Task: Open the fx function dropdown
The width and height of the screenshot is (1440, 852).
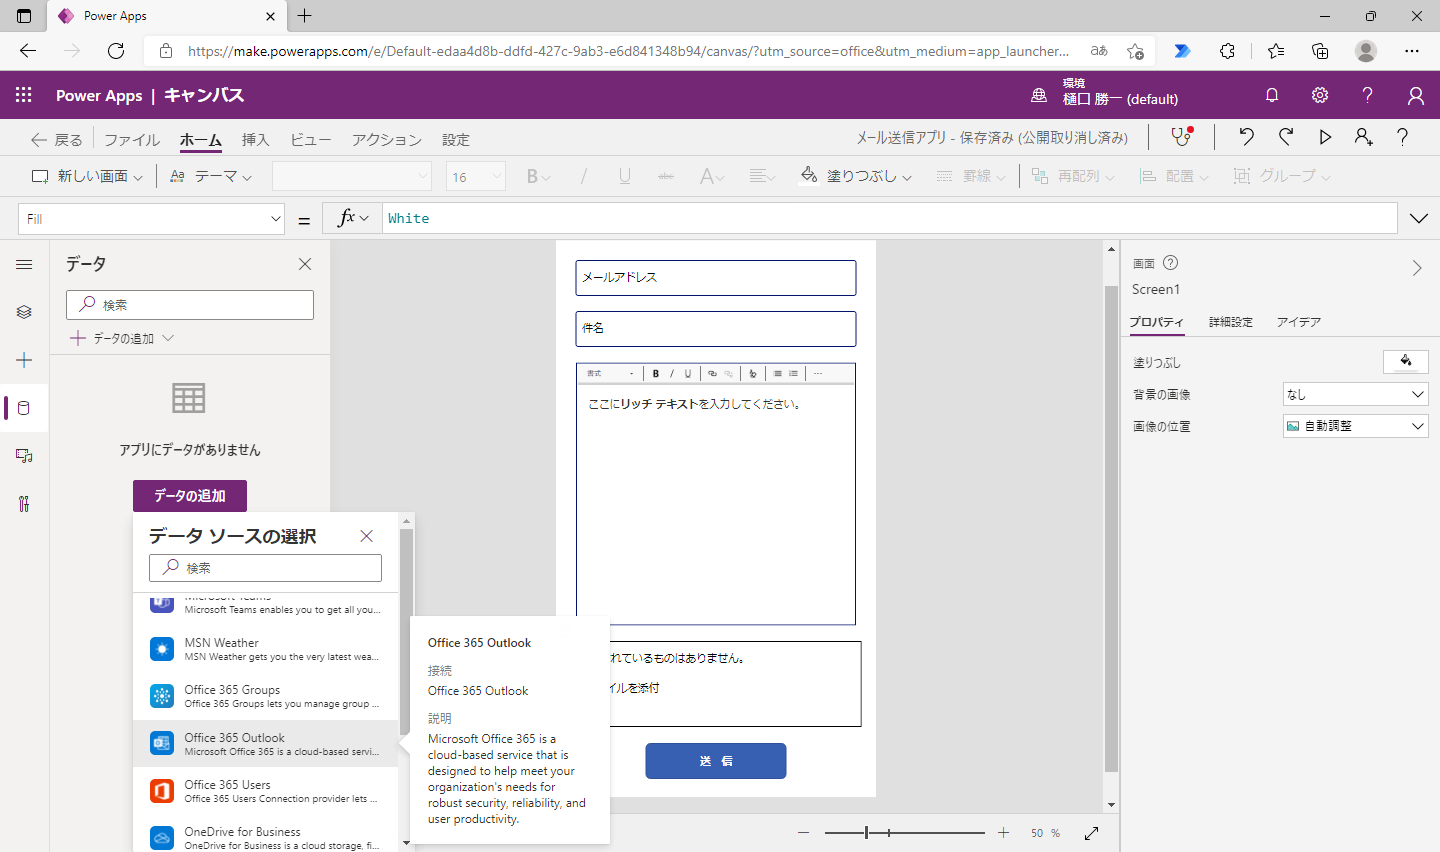Action: 353,218
